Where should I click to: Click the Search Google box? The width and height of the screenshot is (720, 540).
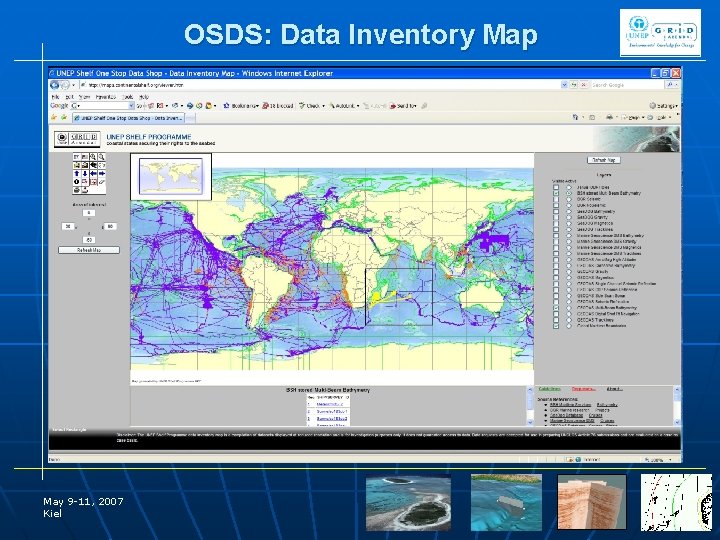point(627,85)
